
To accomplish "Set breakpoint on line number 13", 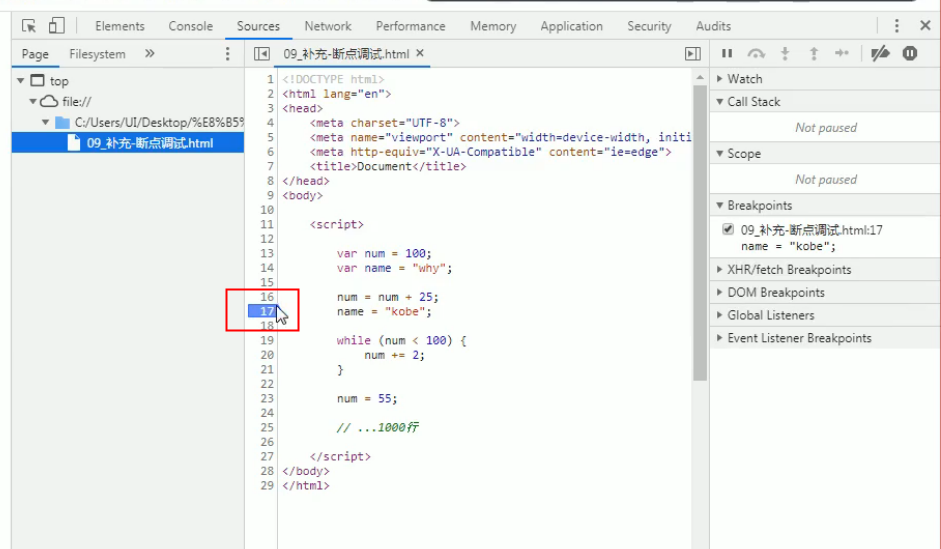I will (267, 253).
